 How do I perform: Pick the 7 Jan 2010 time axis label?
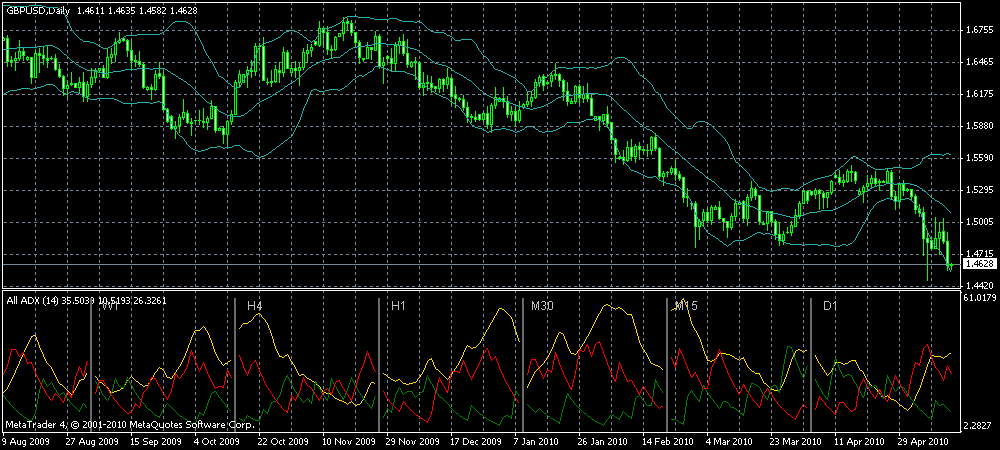[536, 441]
